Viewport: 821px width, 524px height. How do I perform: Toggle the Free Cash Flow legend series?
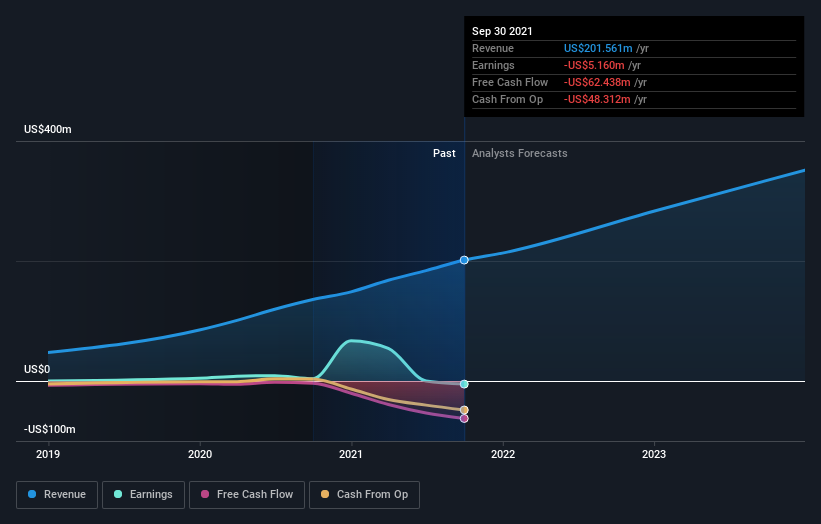[x=247, y=495]
